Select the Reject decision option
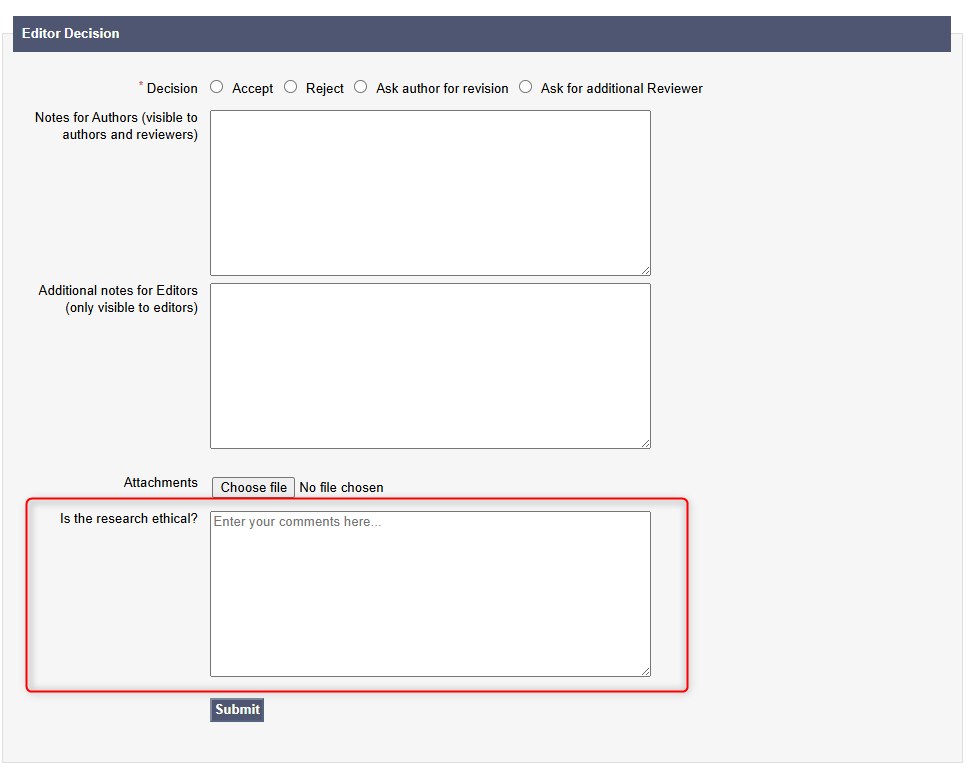 tap(291, 87)
